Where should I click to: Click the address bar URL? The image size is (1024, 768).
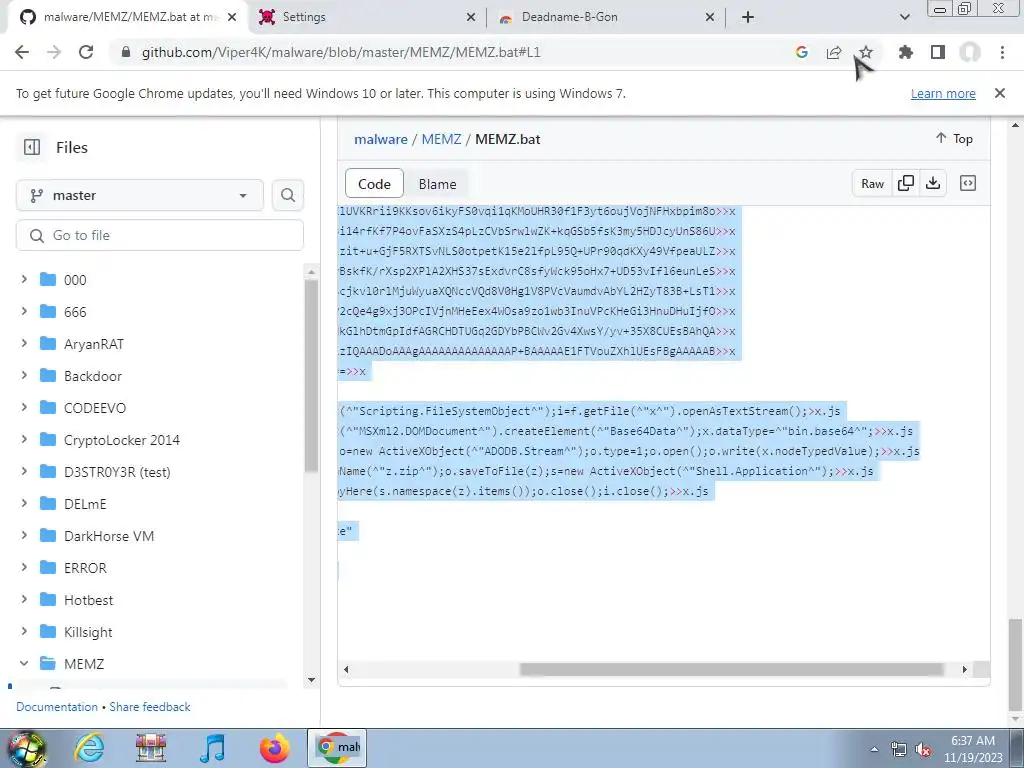341,52
